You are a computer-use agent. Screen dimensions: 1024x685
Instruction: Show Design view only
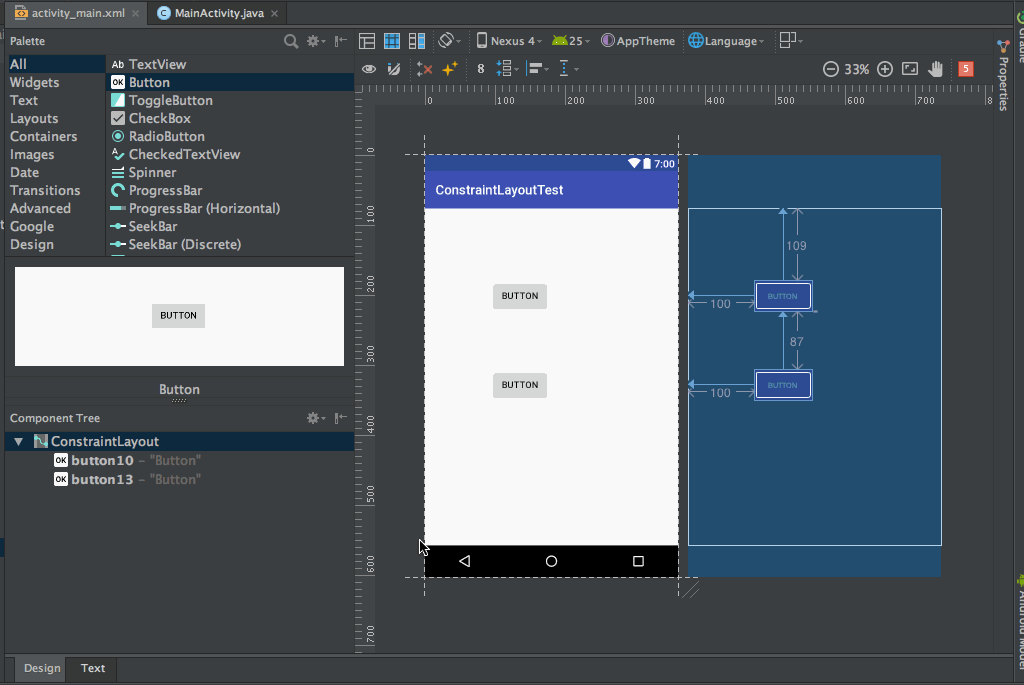pos(367,41)
